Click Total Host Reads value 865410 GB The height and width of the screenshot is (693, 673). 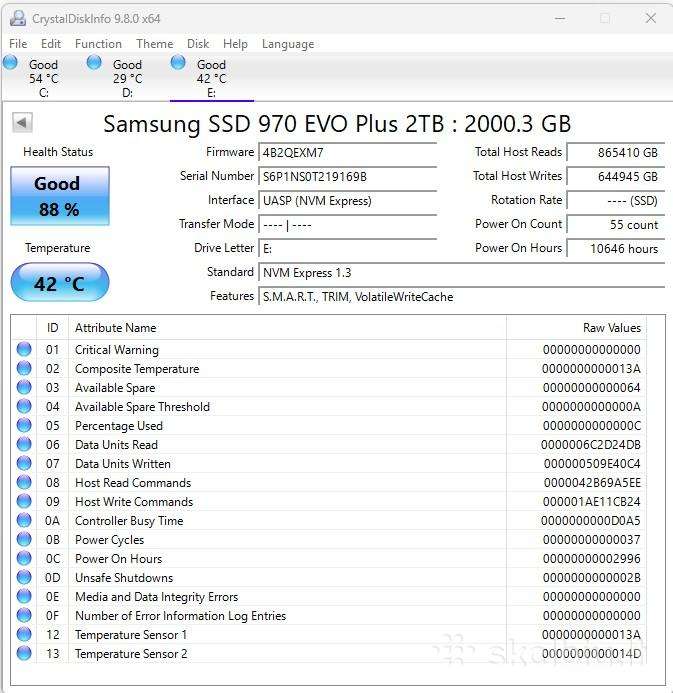pyautogui.click(x=616, y=153)
